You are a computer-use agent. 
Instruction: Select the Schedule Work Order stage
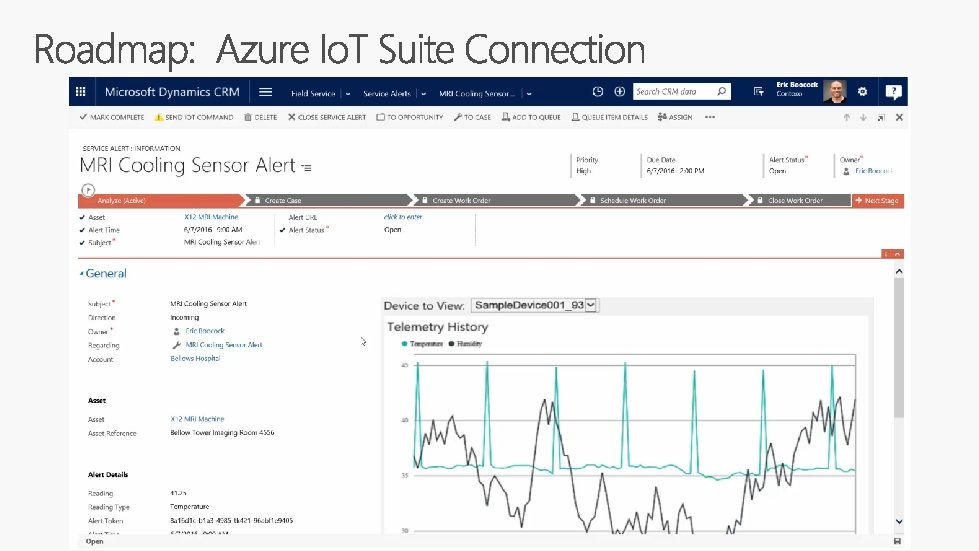click(632, 200)
